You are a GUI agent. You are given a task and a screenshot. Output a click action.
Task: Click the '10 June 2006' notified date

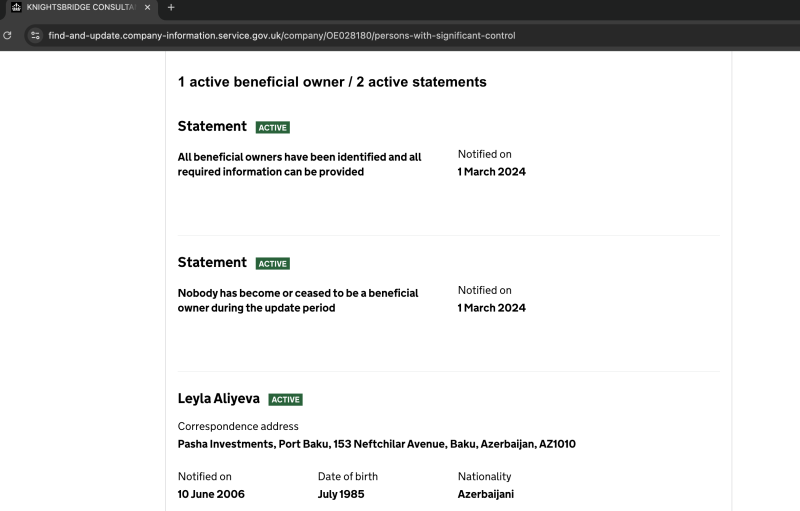[x=211, y=494]
